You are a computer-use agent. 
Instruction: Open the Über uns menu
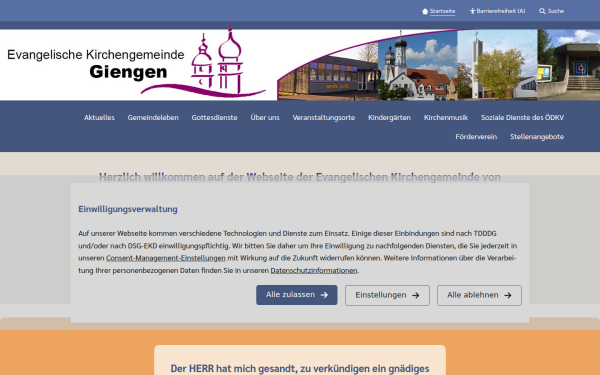[265, 117]
